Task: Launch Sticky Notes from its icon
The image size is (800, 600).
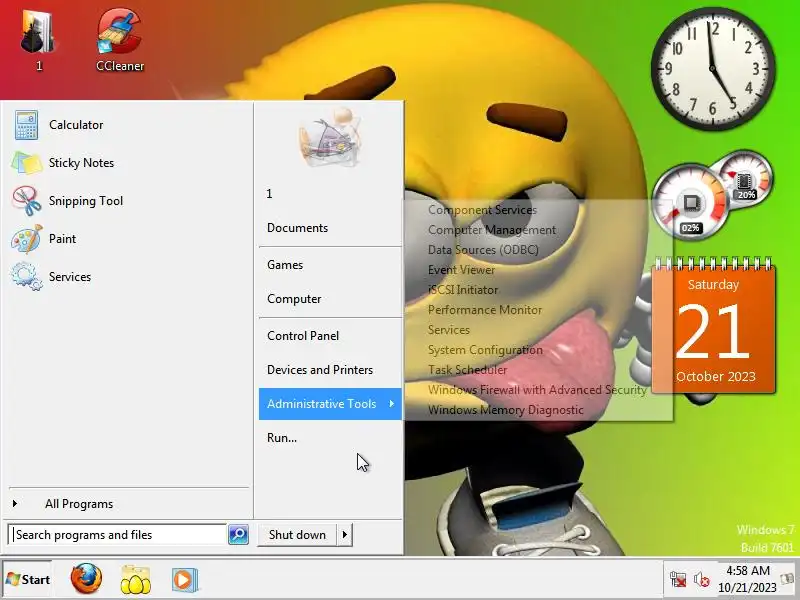Action: [x=26, y=163]
